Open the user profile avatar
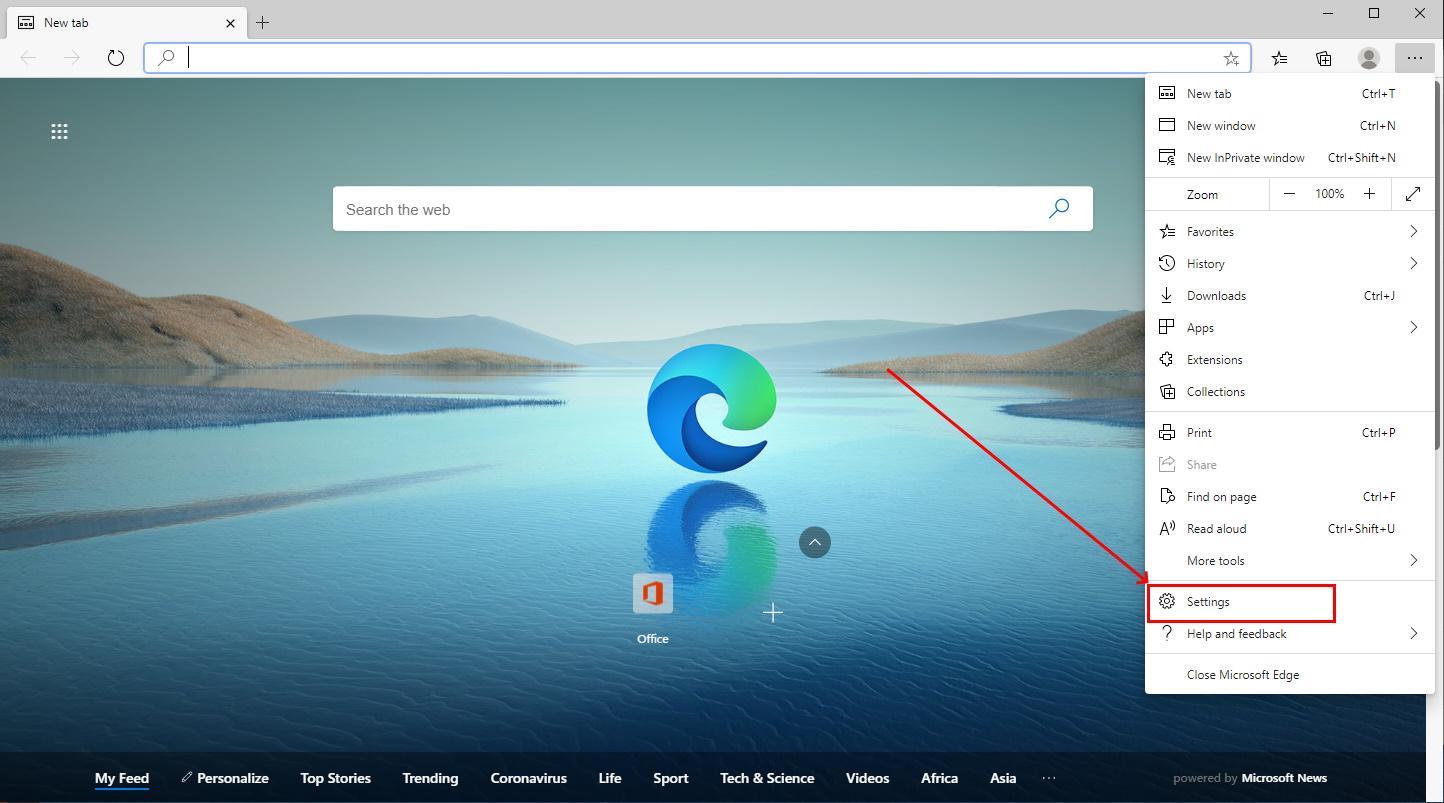 click(x=1369, y=58)
